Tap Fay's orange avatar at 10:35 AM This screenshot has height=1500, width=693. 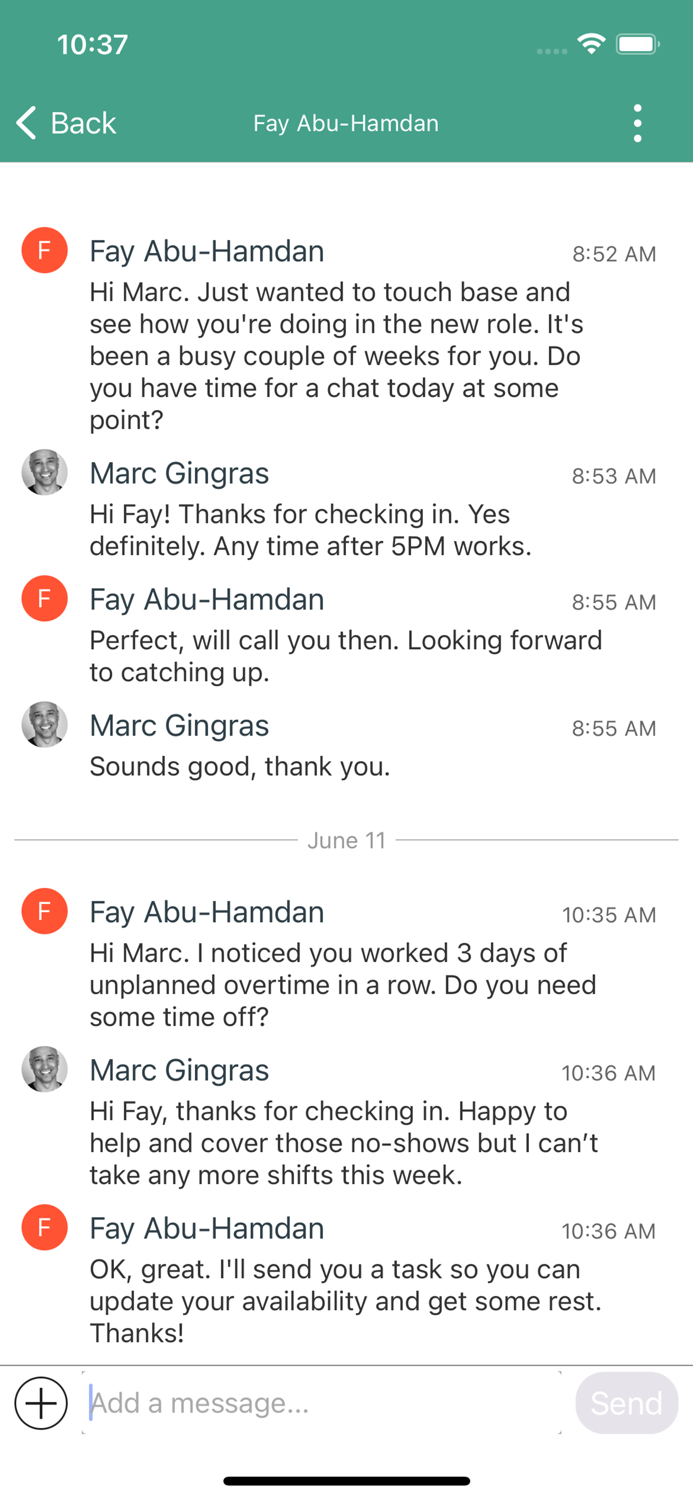pos(44,911)
